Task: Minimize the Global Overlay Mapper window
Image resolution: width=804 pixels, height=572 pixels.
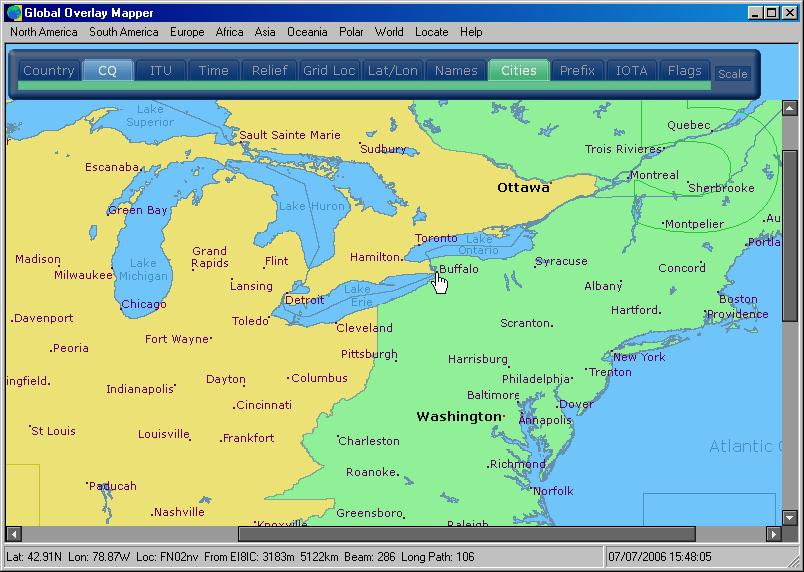Action: click(754, 13)
